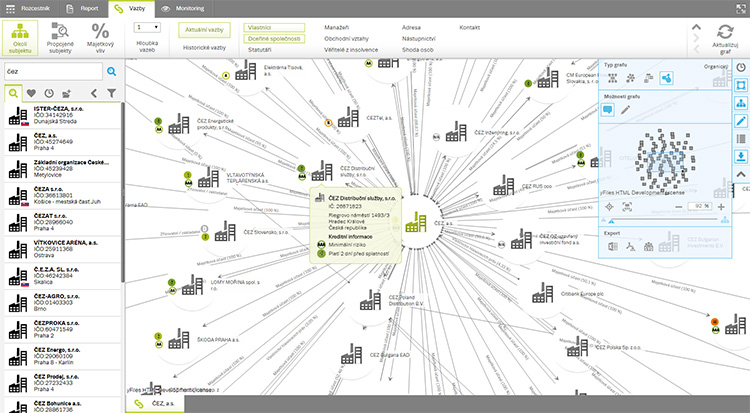Click the pencil icon in Možnosti grafu
This screenshot has width=750, height=413.
[x=625, y=110]
